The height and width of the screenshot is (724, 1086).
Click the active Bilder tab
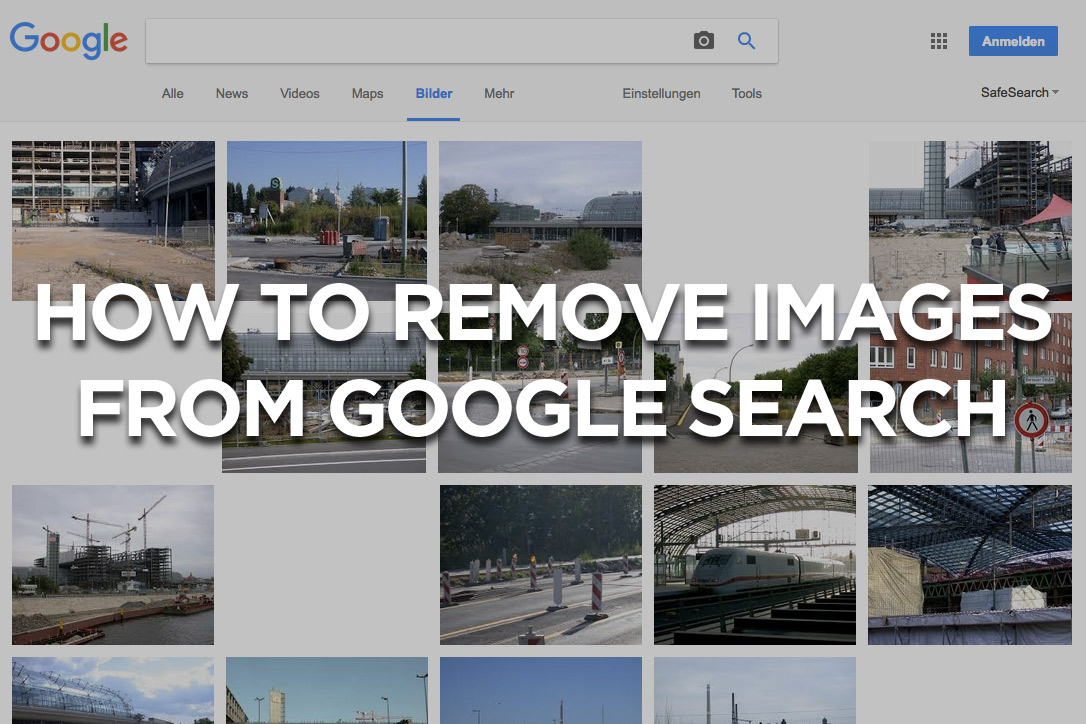click(433, 93)
